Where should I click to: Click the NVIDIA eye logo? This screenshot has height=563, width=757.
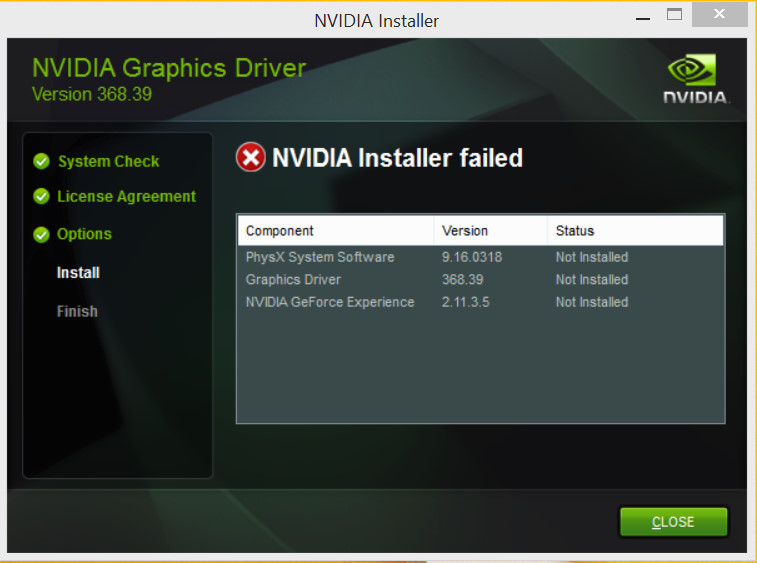tap(692, 70)
